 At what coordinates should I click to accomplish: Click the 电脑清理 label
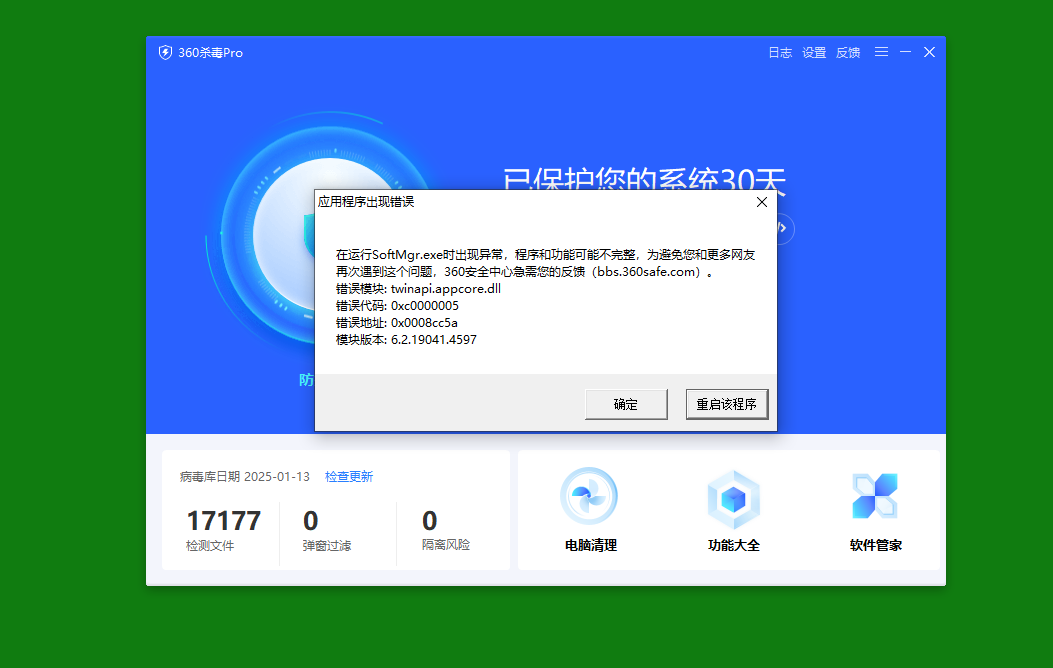[x=591, y=545]
